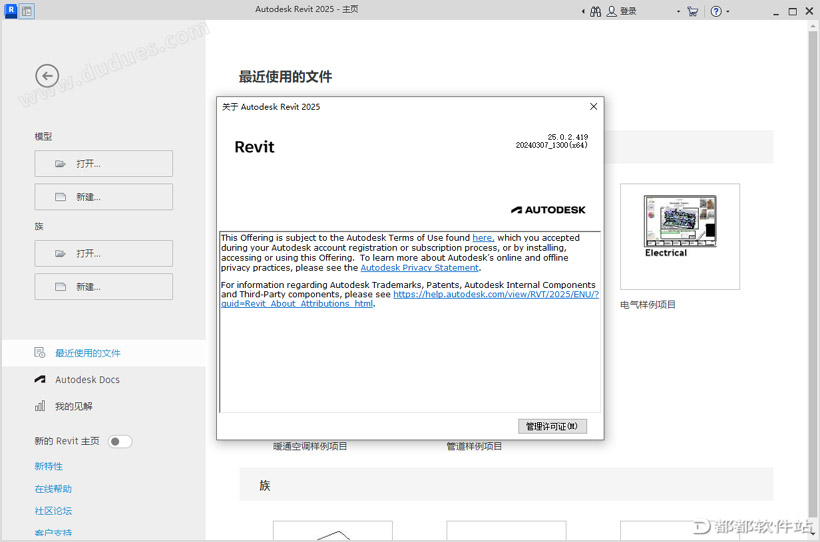Open the Autodesk App Store cart icon

pyautogui.click(x=692, y=12)
